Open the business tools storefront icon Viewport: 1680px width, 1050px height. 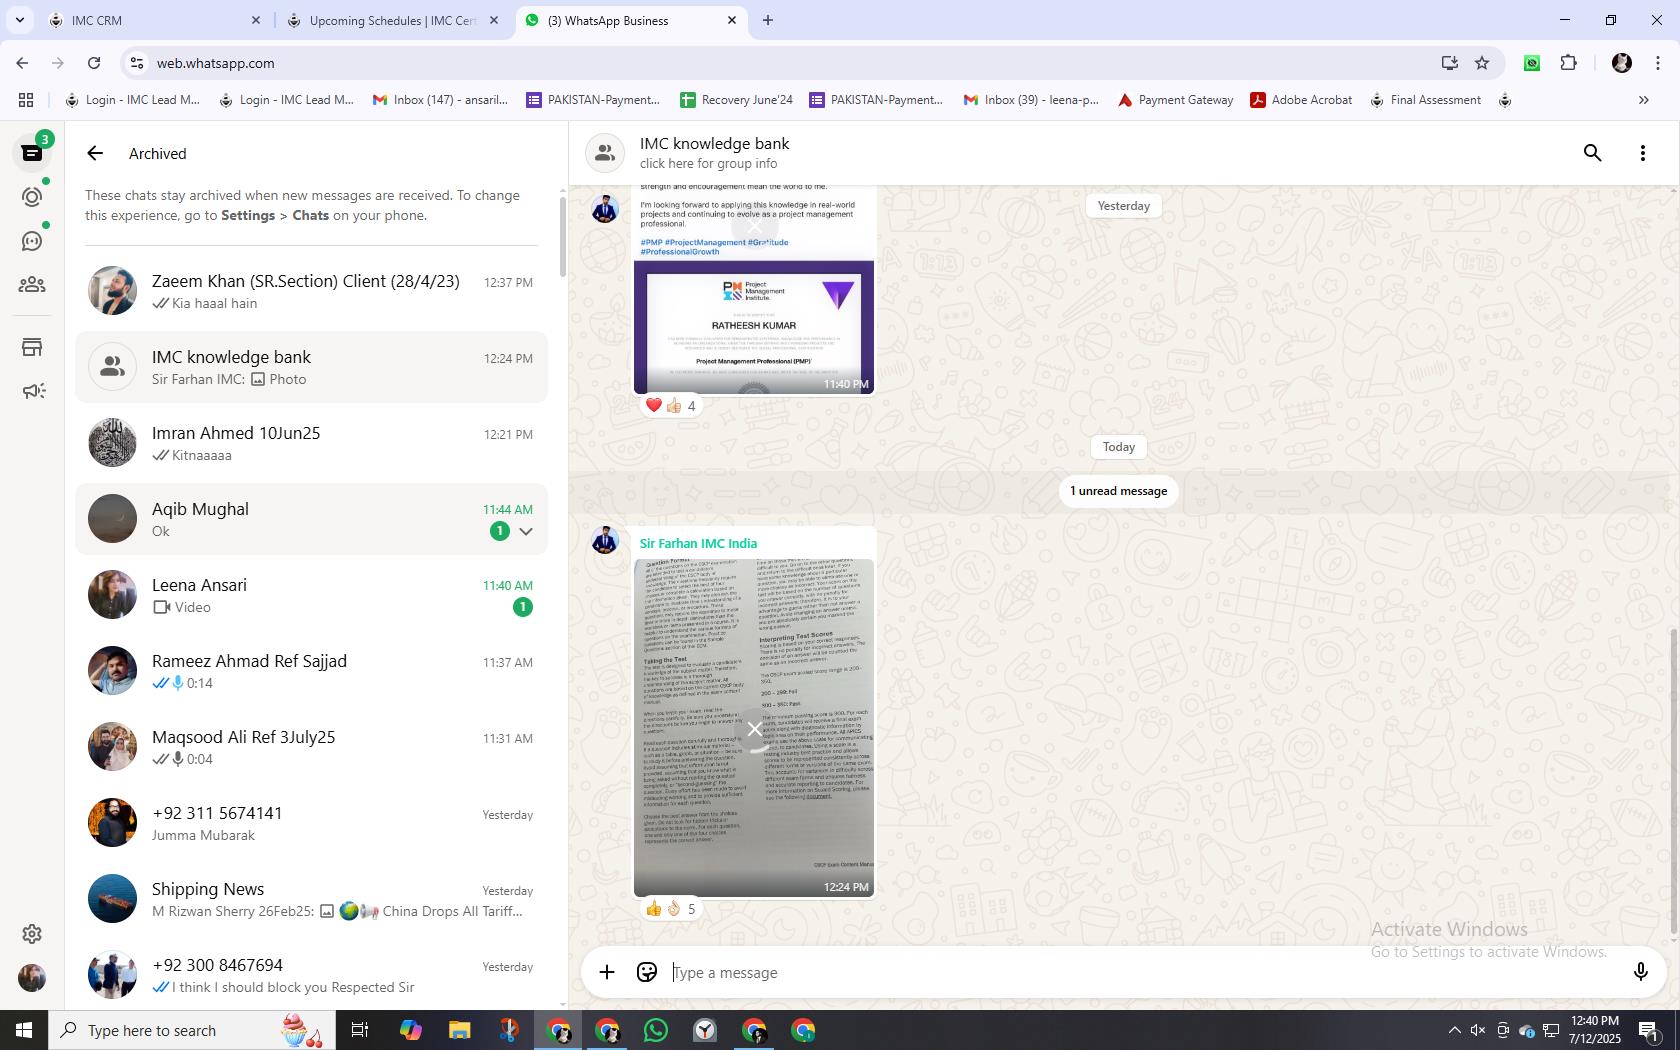pyautogui.click(x=32, y=347)
